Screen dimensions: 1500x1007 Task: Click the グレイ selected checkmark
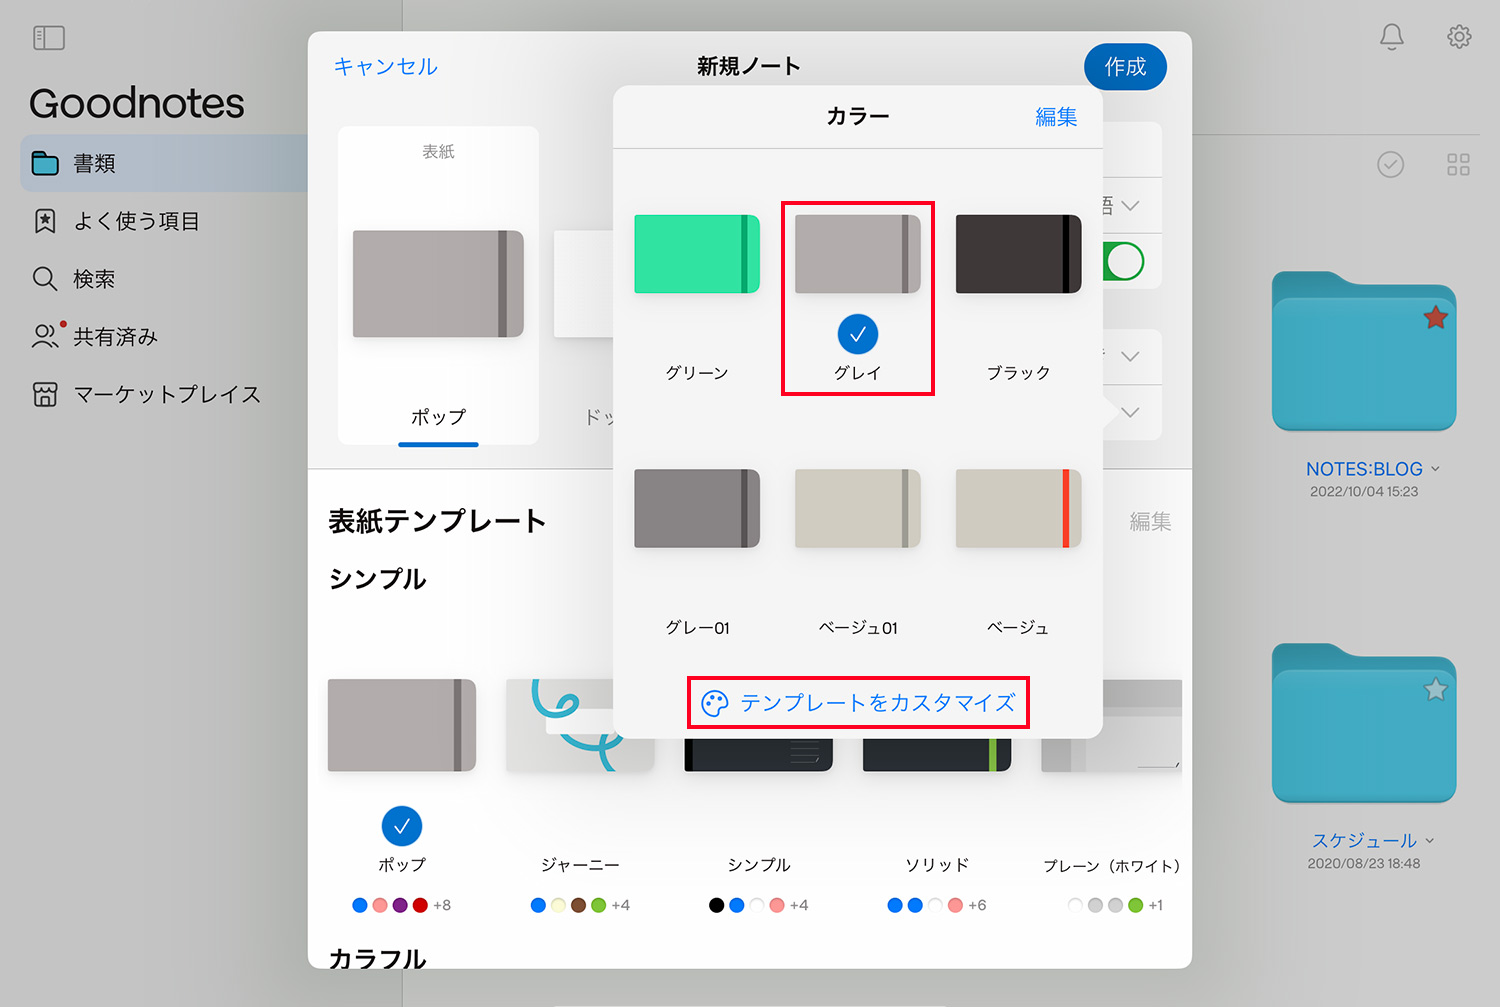(858, 334)
